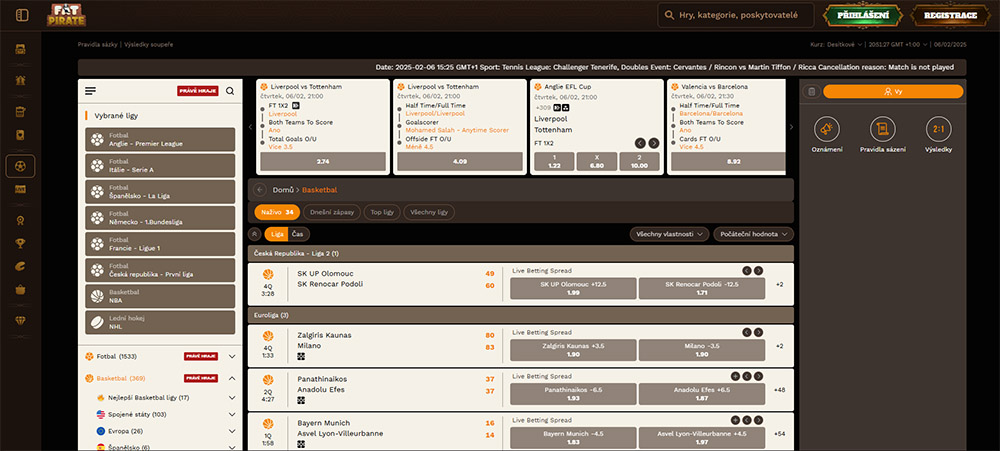Select the SK UP Olomouc +12.5 odds

573,288
